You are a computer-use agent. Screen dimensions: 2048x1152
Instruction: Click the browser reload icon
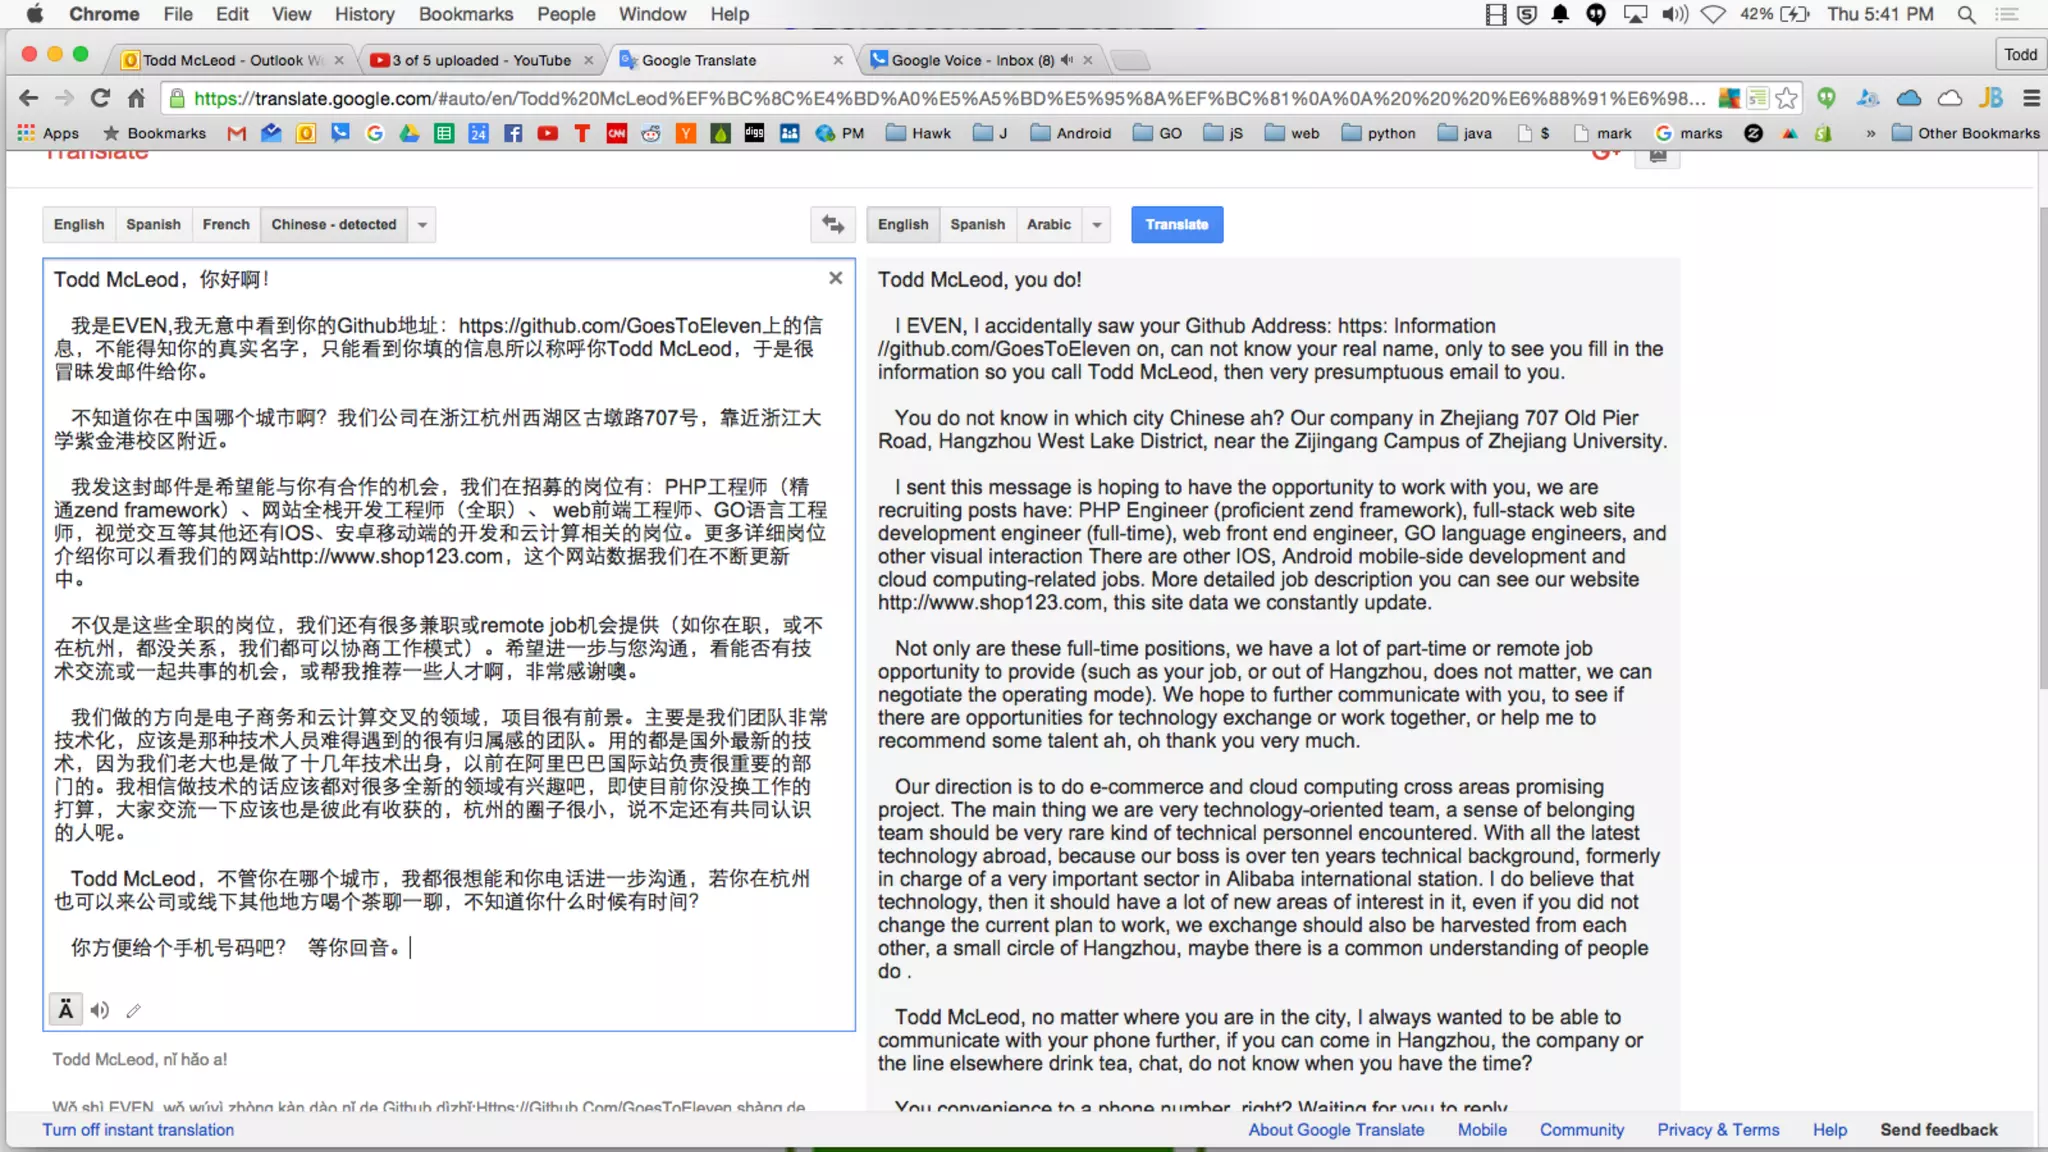click(x=100, y=98)
